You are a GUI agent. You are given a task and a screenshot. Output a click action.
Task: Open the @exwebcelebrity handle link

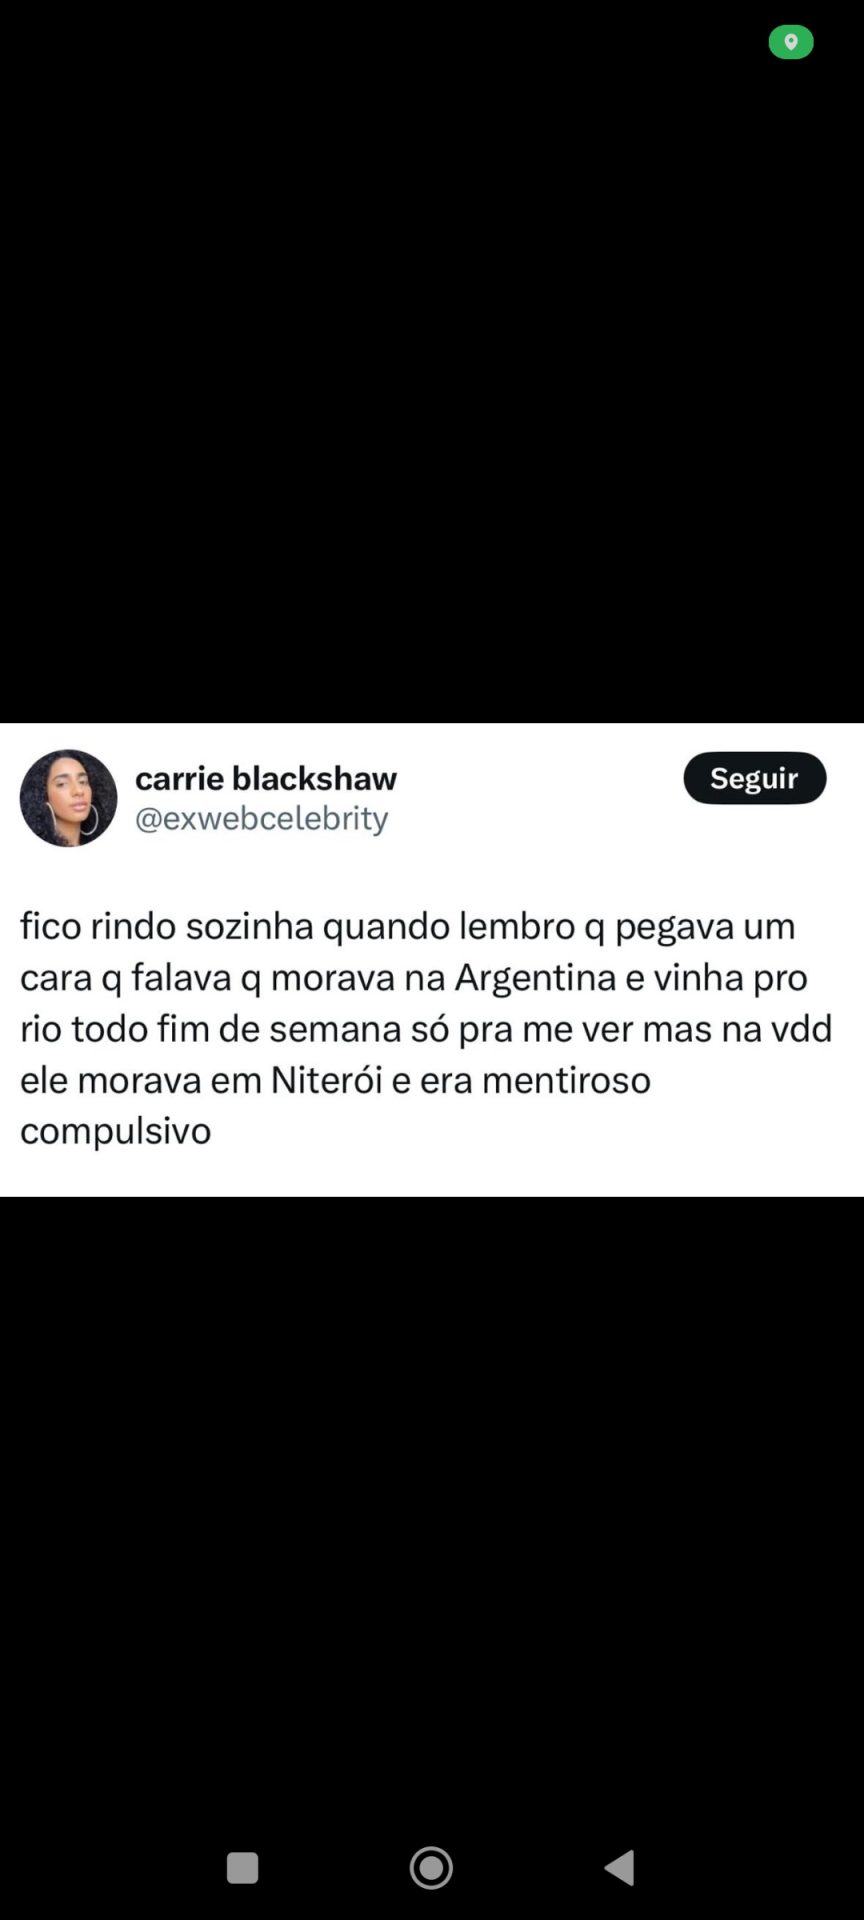[x=261, y=818]
